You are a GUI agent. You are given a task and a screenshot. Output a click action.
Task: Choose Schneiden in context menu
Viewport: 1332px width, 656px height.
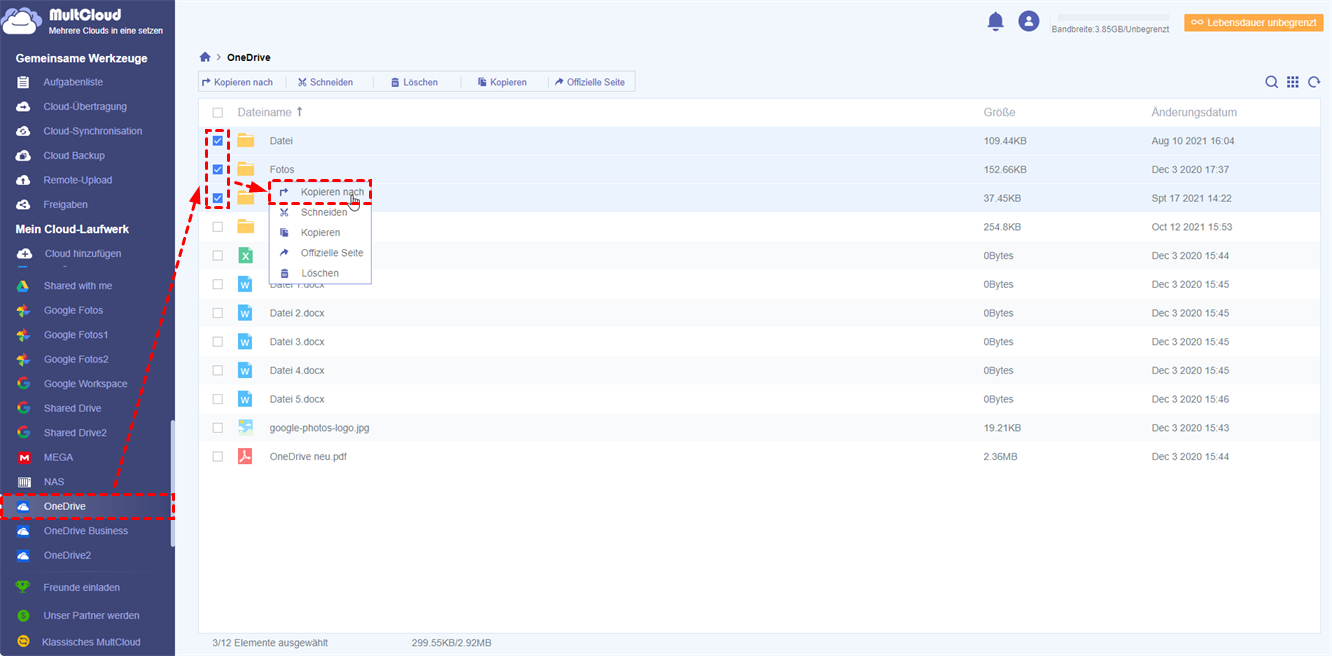[320, 212]
